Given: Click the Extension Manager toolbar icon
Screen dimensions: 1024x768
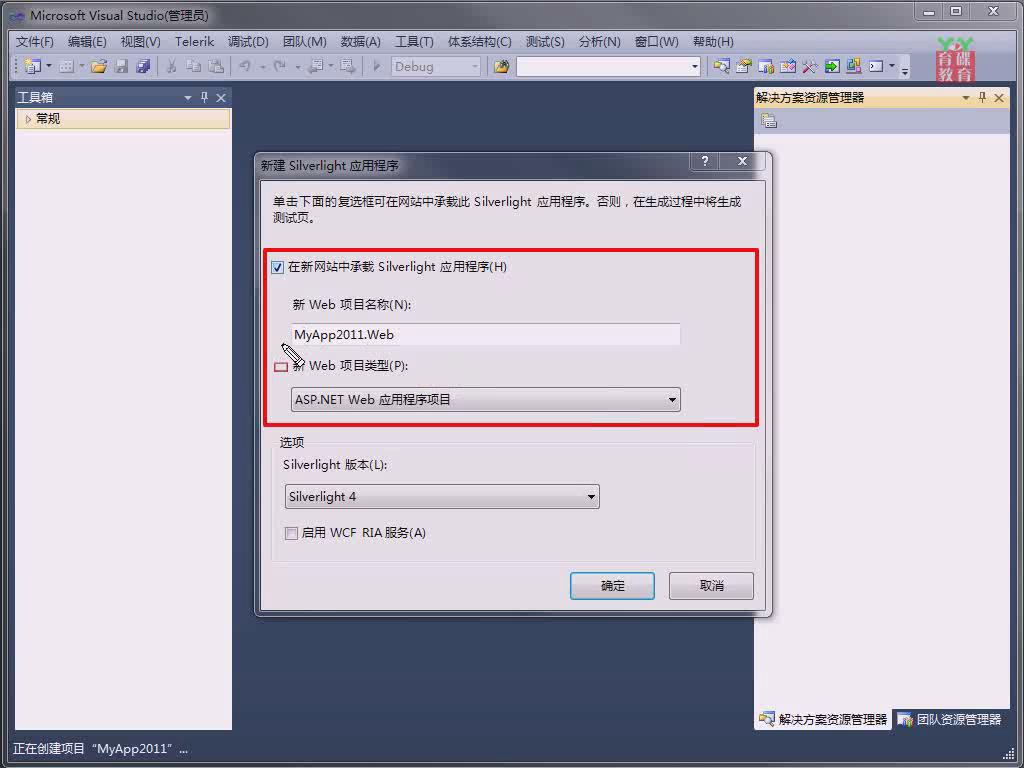Looking at the screenshot, I should (854, 66).
